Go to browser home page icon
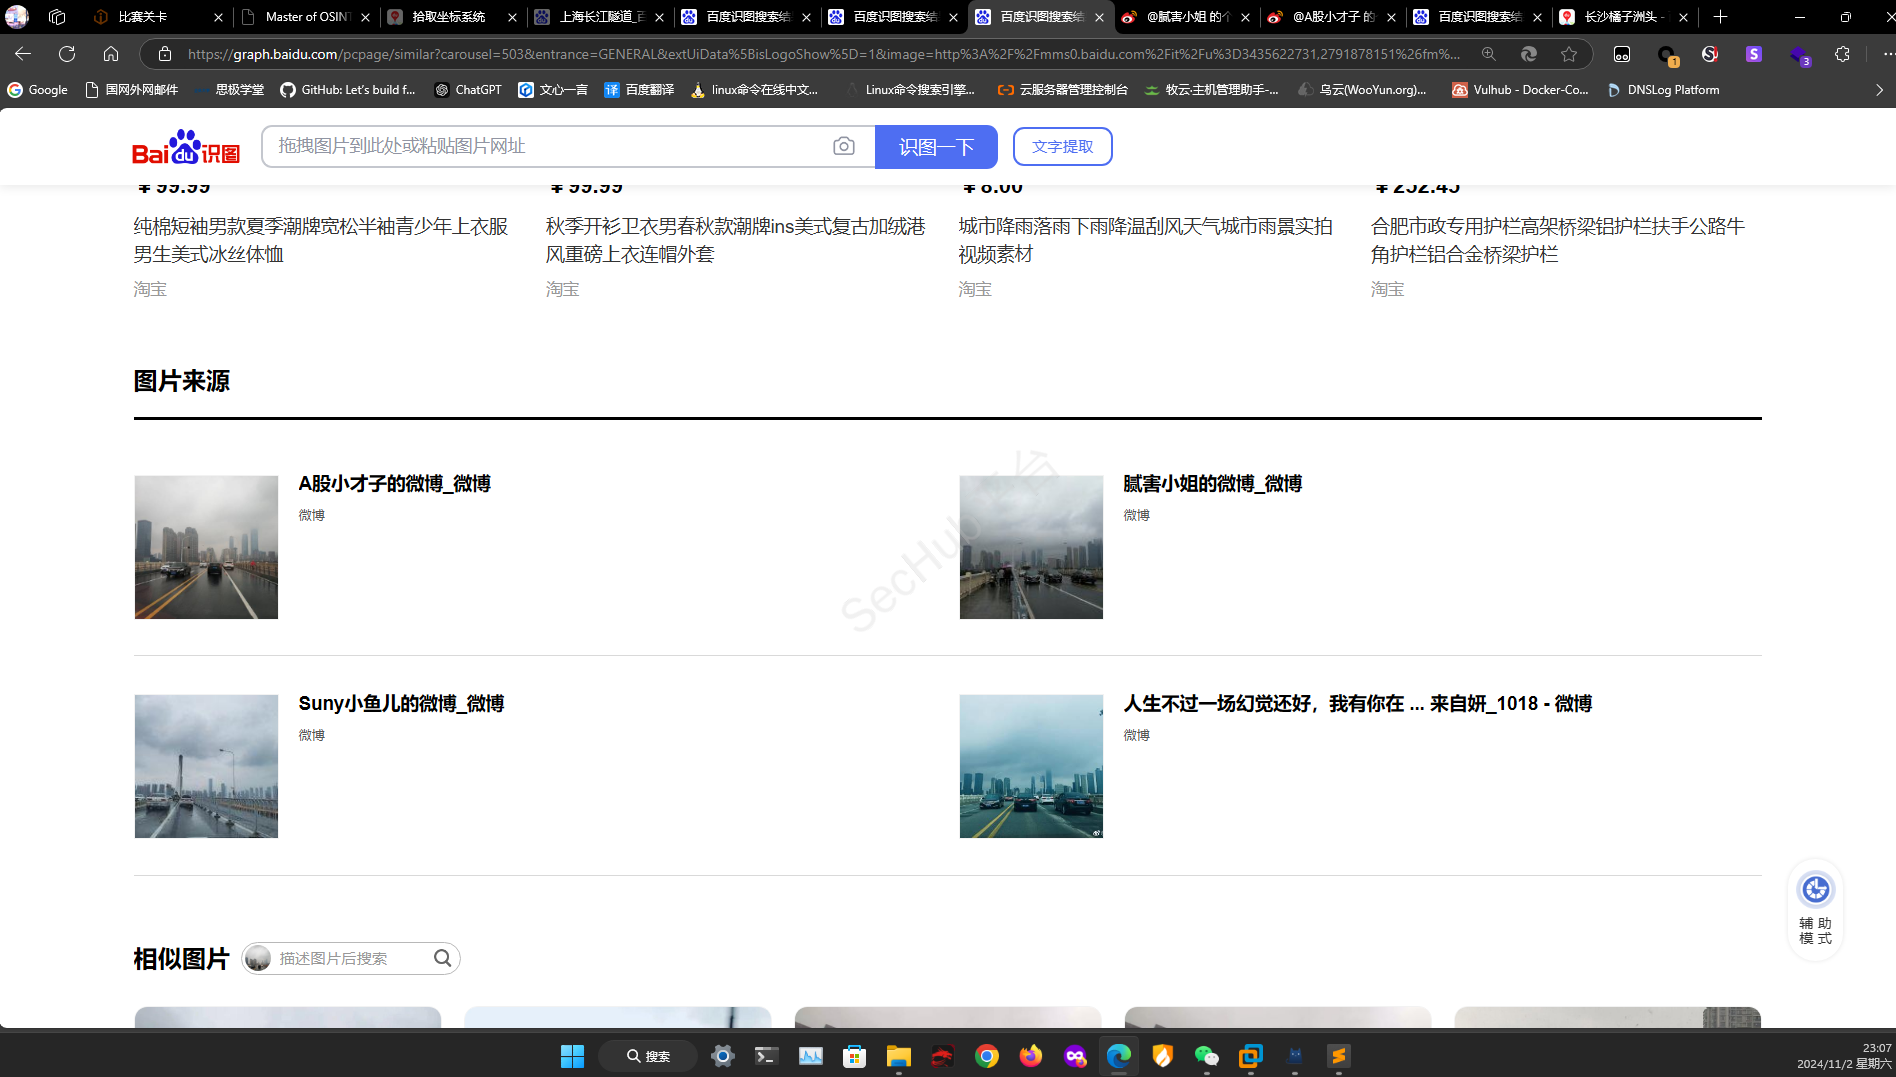The height and width of the screenshot is (1077, 1896). click(x=111, y=54)
